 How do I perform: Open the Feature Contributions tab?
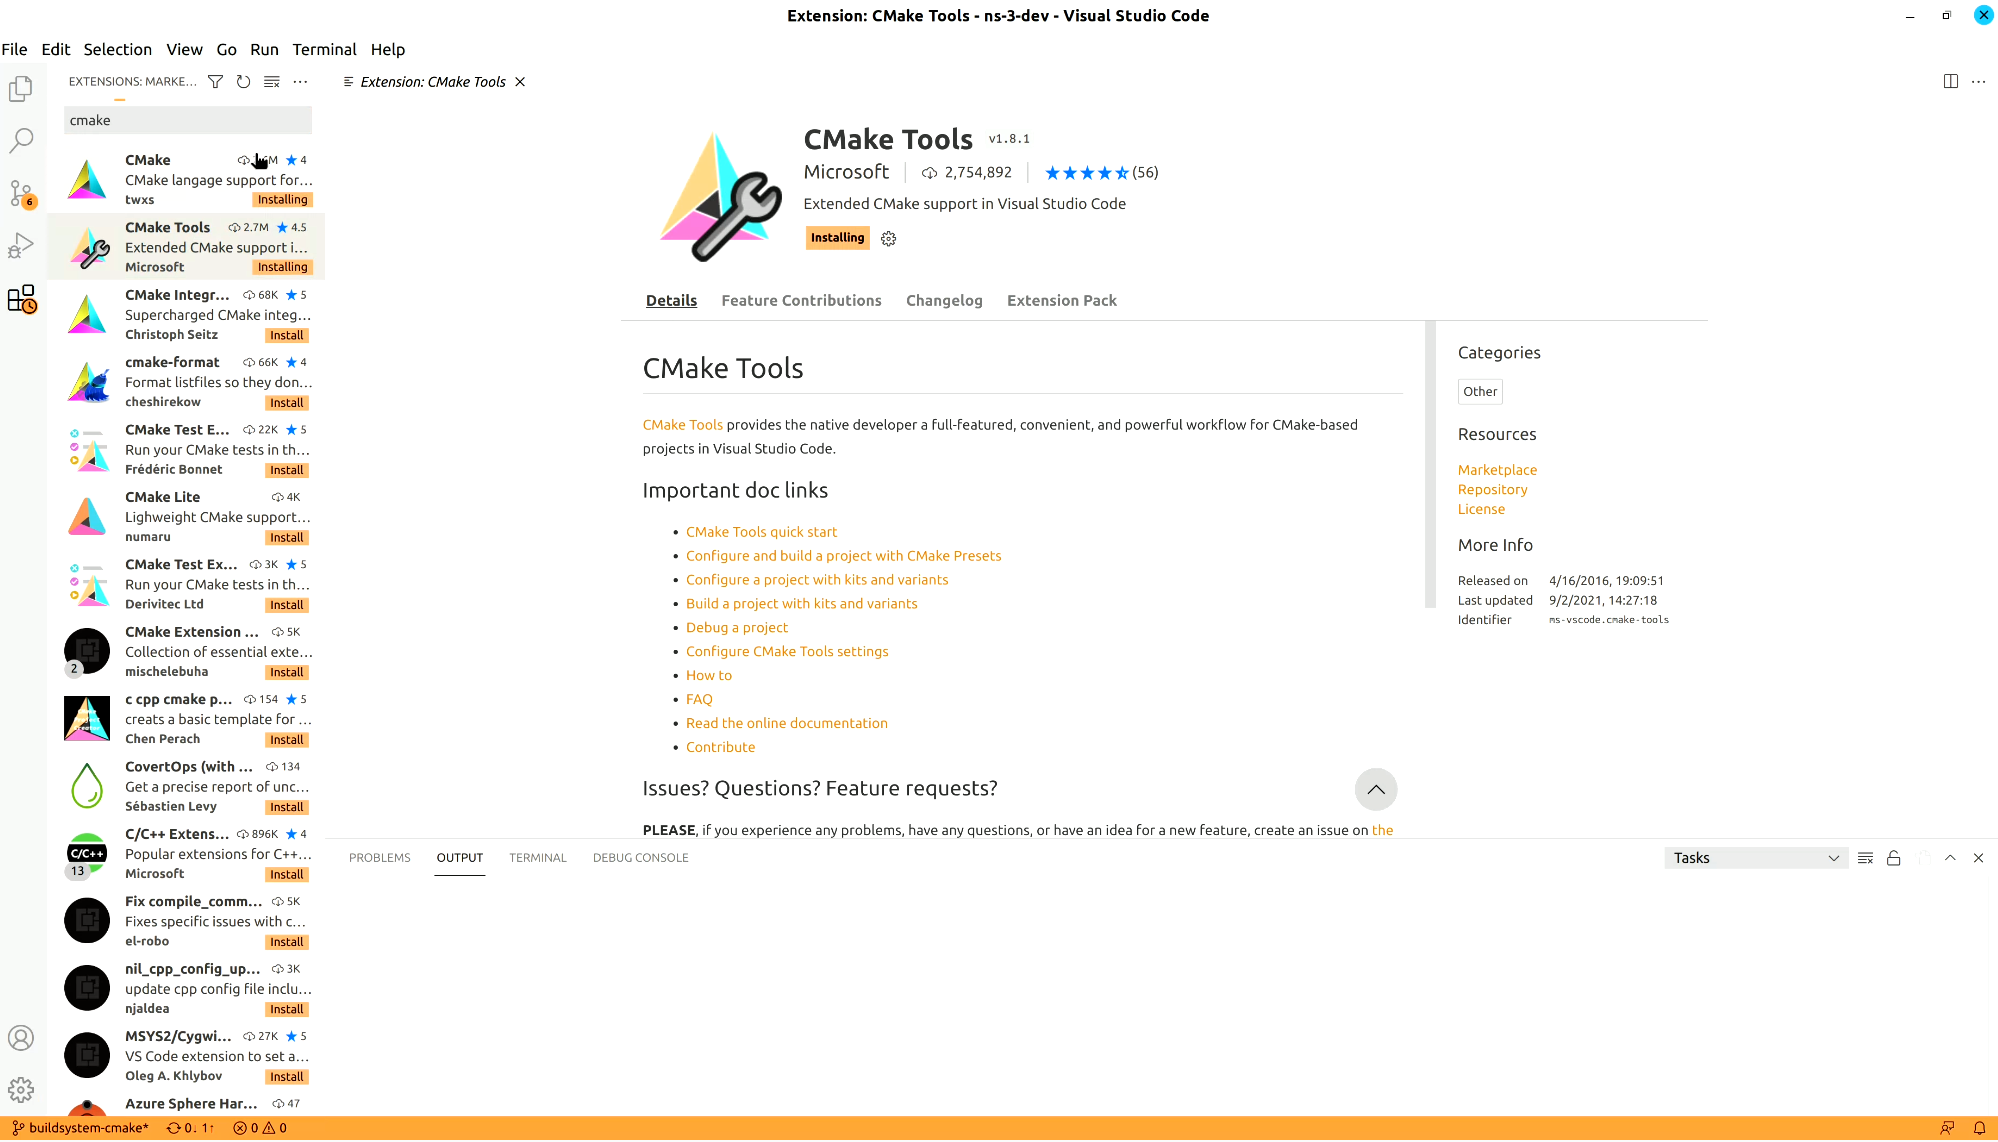pyautogui.click(x=800, y=299)
